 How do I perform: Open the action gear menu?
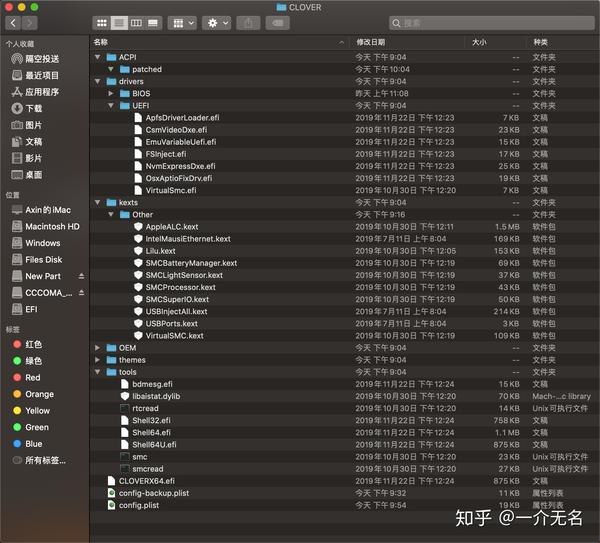[217, 23]
